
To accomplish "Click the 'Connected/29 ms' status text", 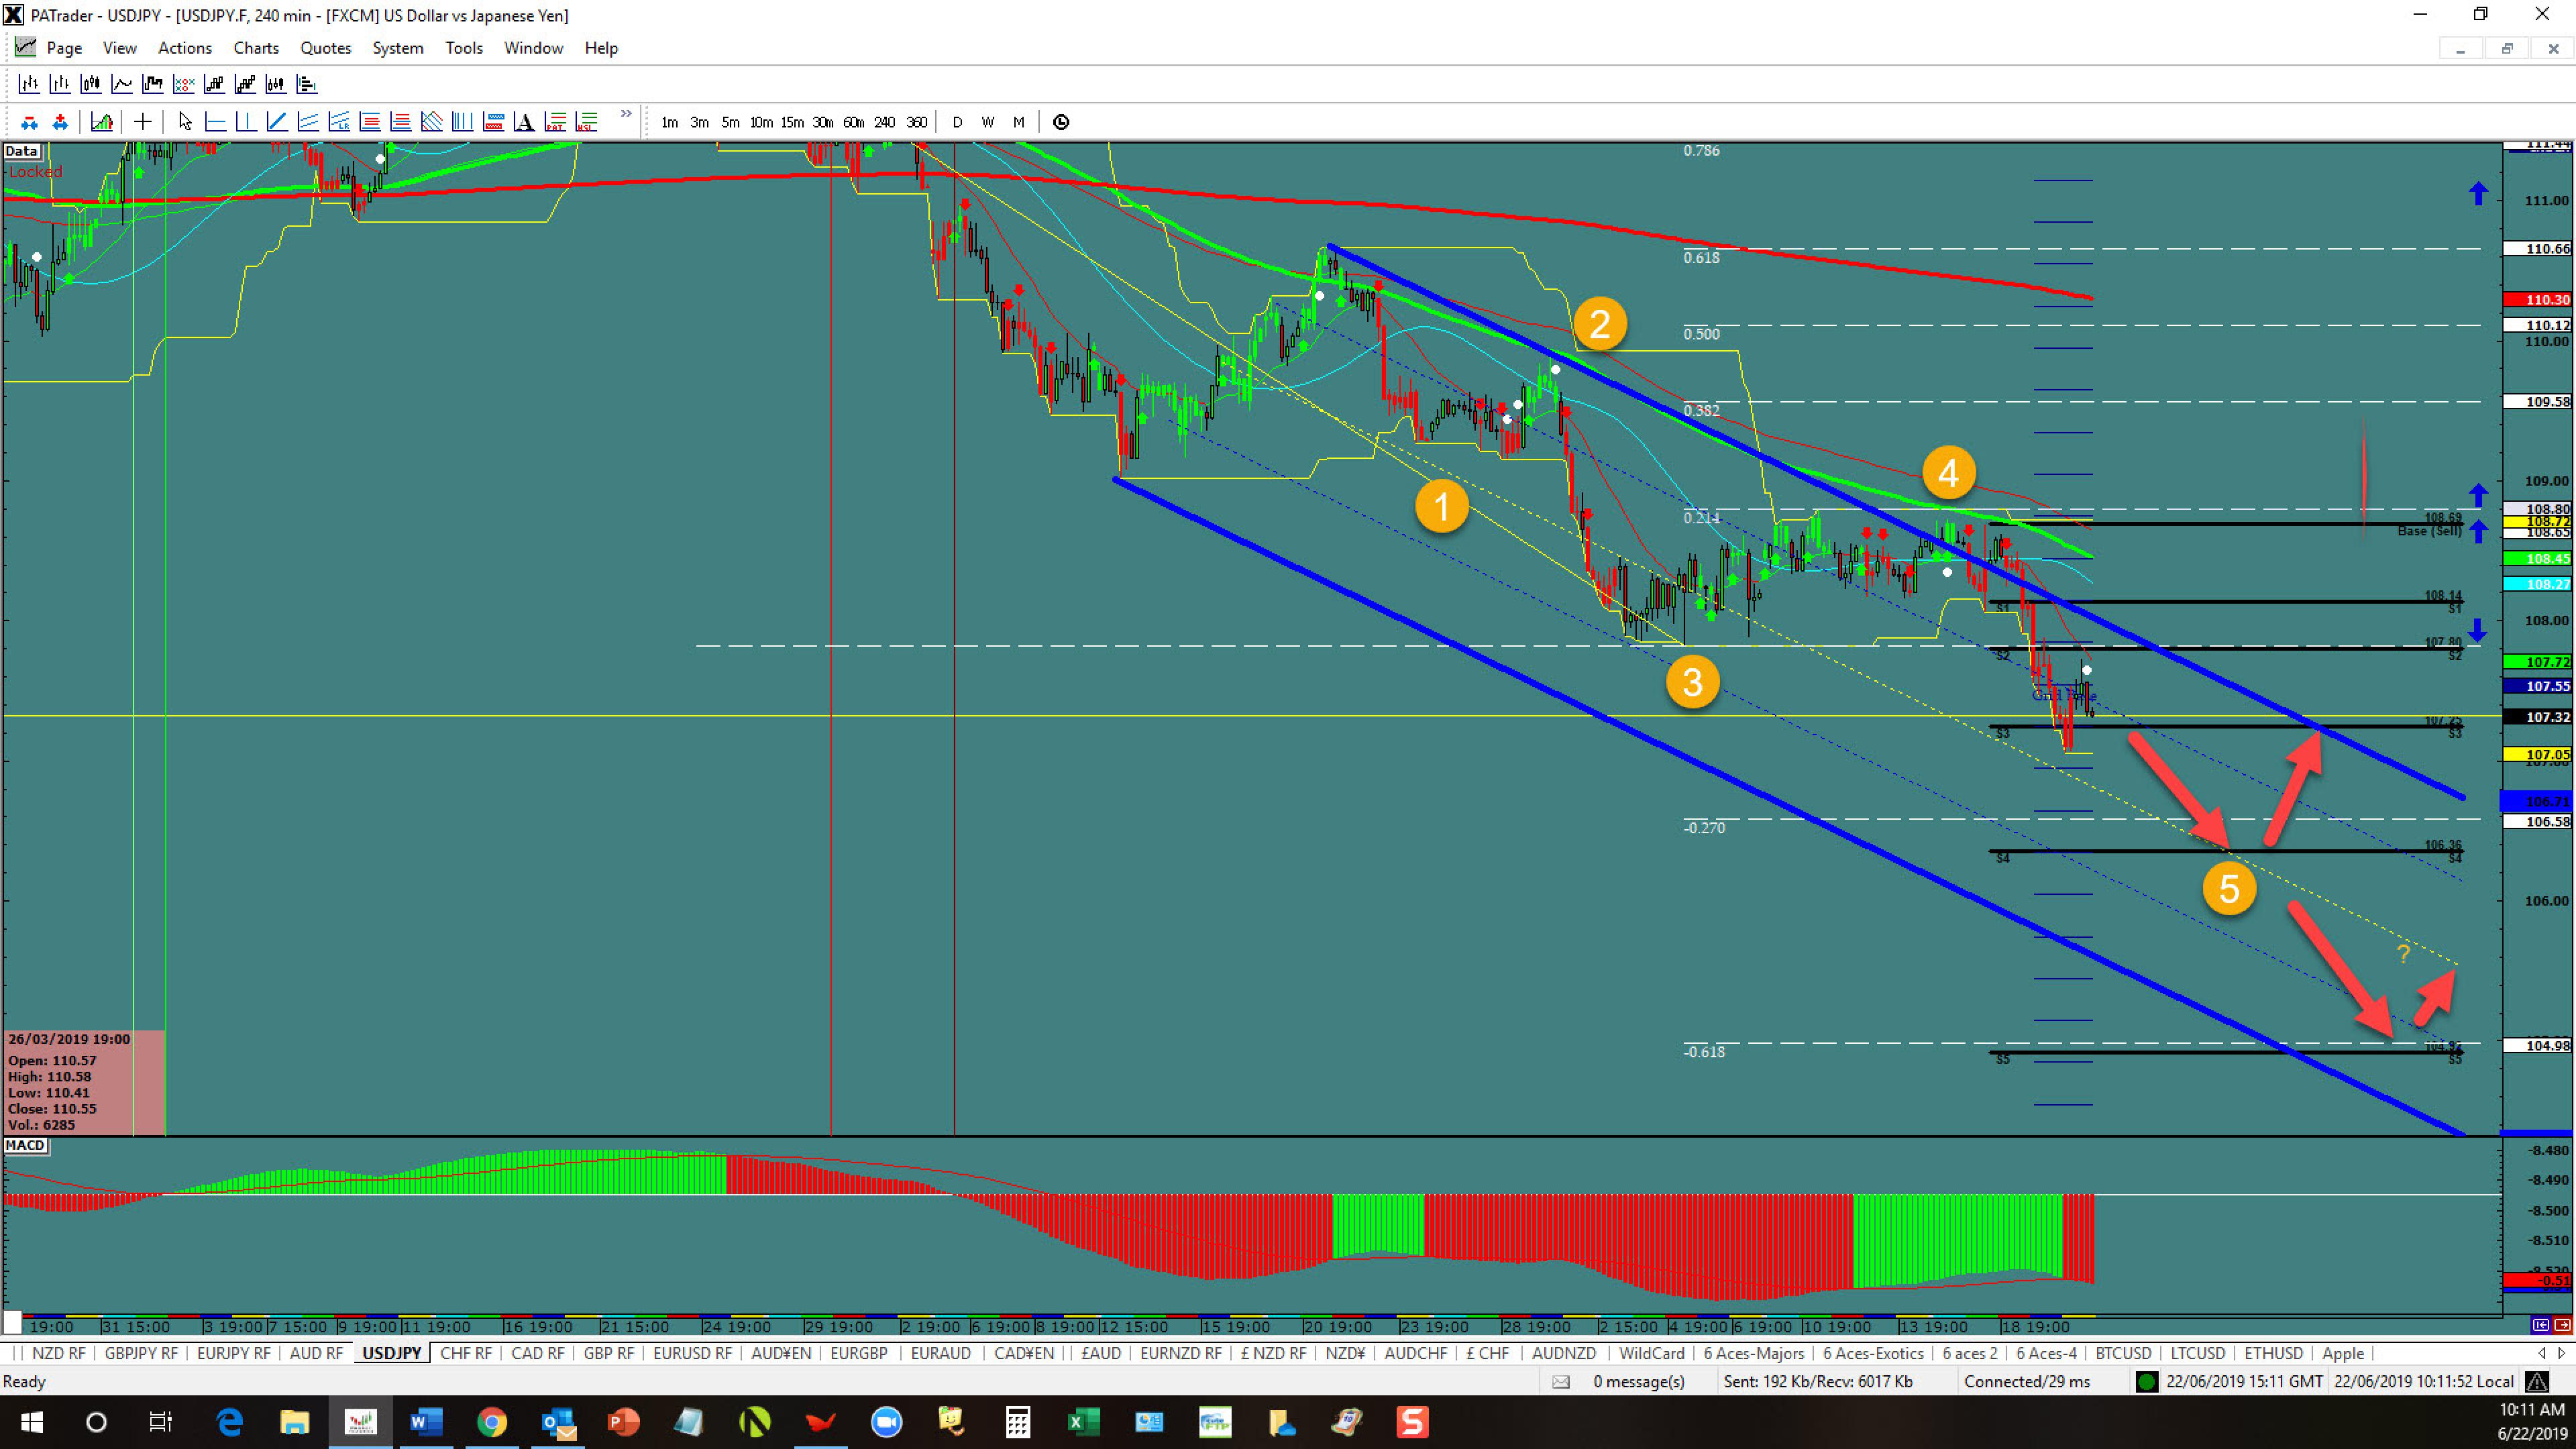I will (x=2026, y=1381).
